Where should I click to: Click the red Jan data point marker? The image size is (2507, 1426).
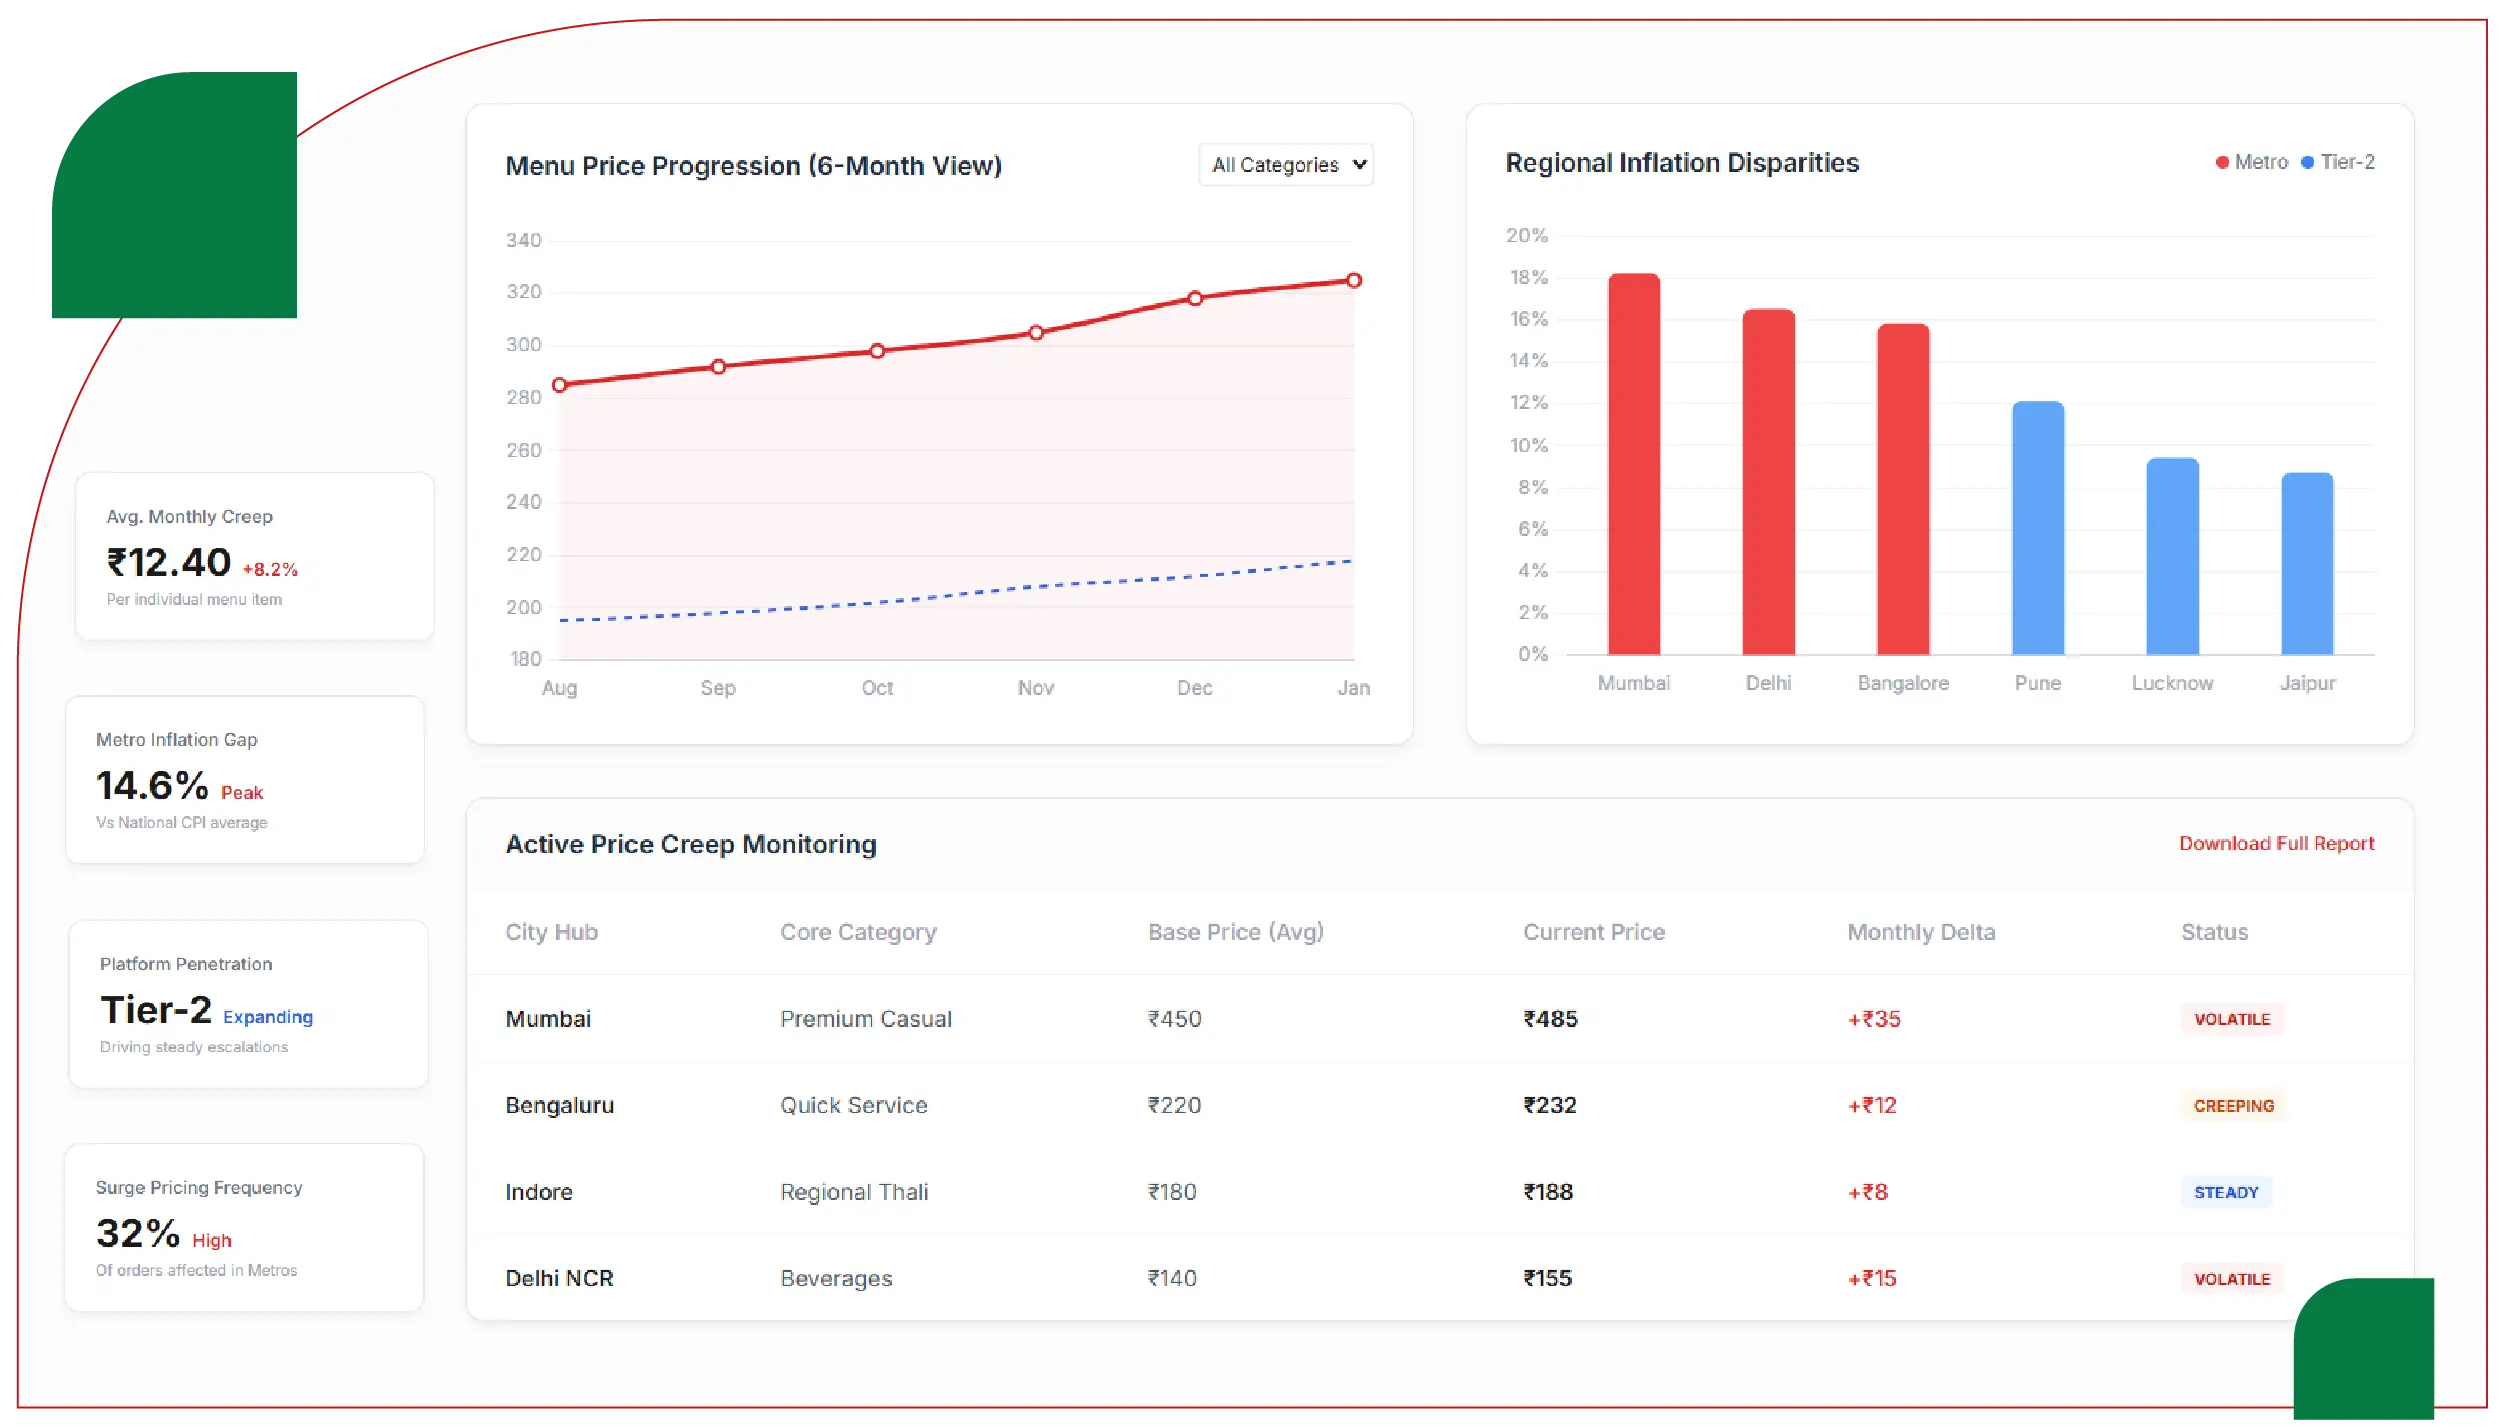(1354, 280)
